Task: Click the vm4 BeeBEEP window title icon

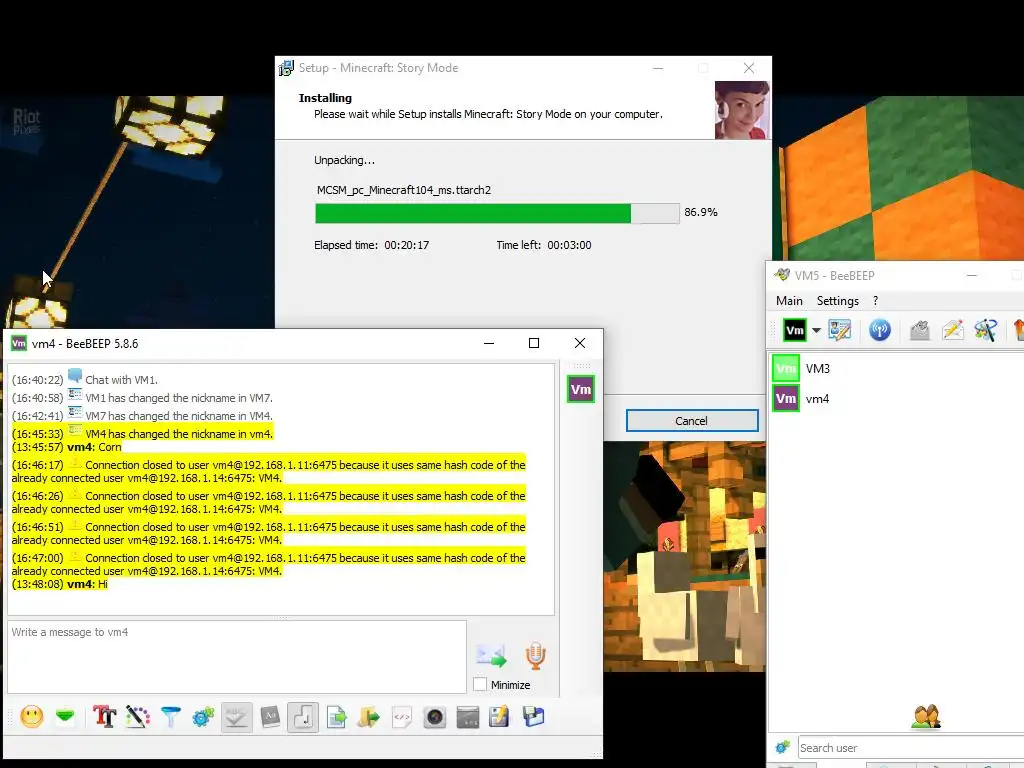Action: click(19, 344)
